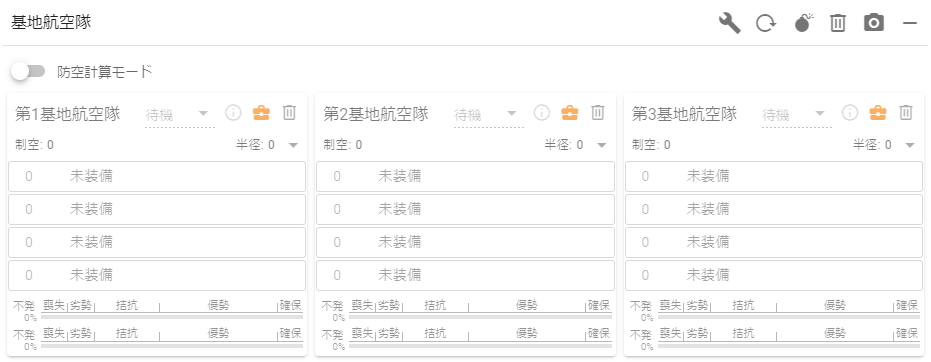
Task: Click the header trash icon to clear all
Action: [x=838, y=23]
